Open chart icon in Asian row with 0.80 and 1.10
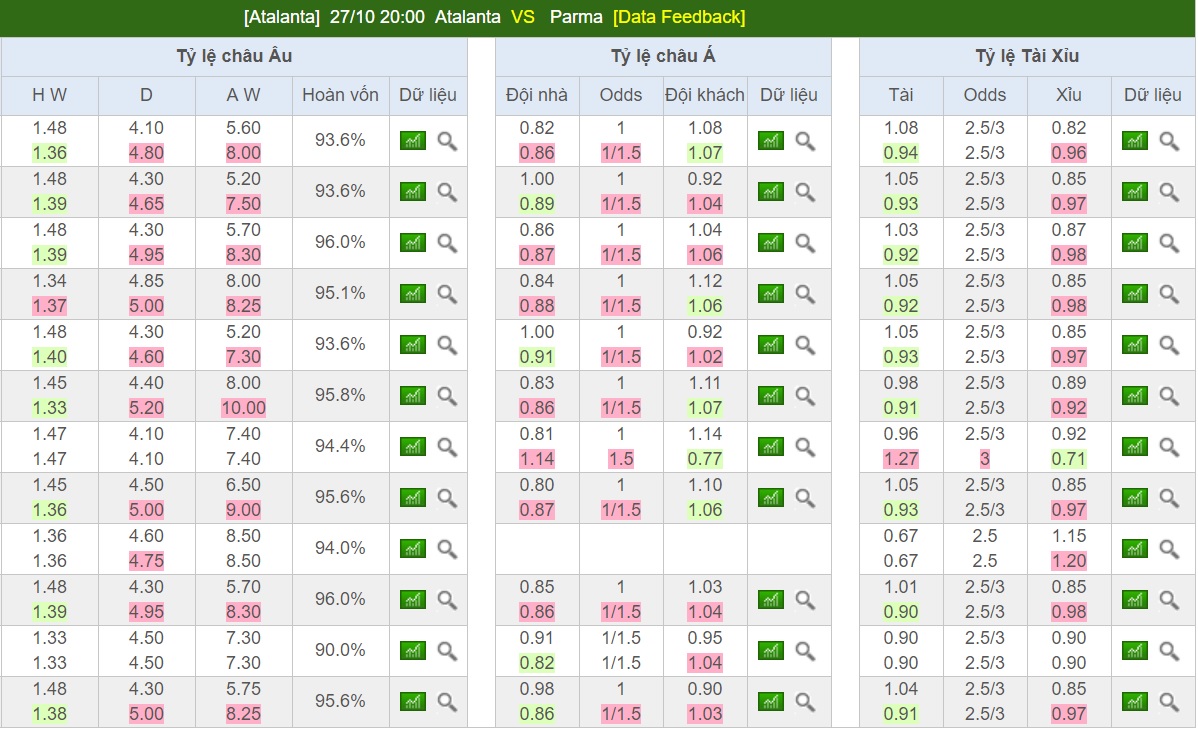 (771, 498)
